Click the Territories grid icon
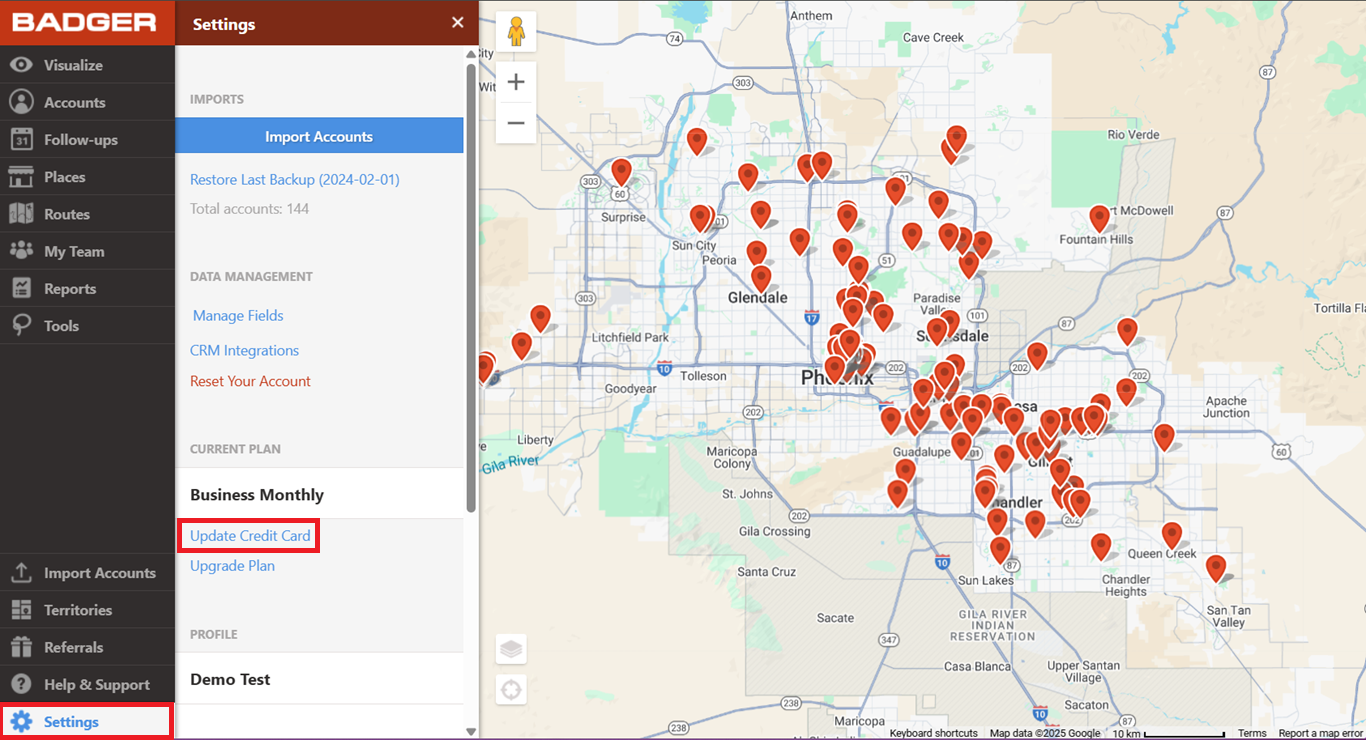The height and width of the screenshot is (740, 1366). coord(21,610)
